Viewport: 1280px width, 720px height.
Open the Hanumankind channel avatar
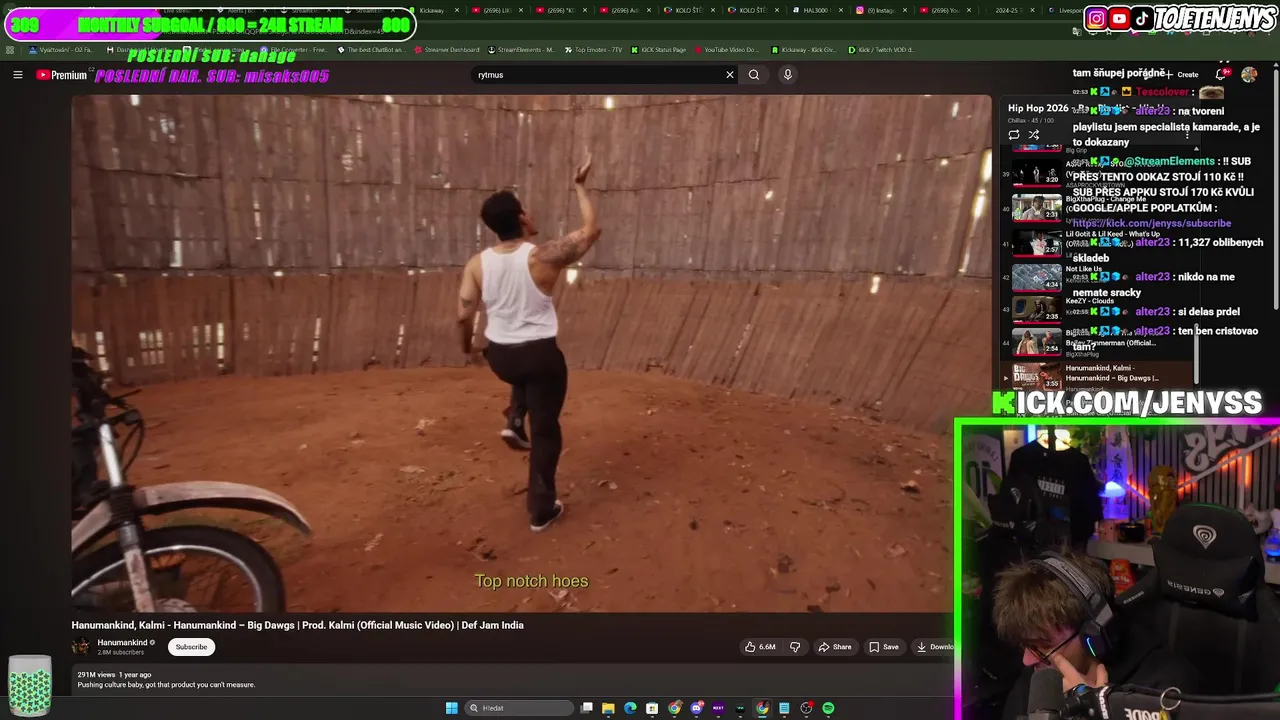click(81, 647)
